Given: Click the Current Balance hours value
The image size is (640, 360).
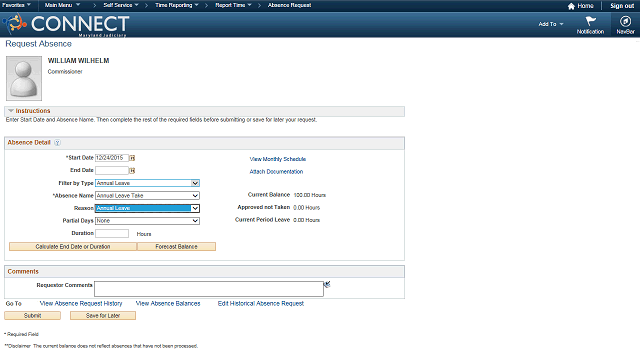Looking at the screenshot, I should [x=309, y=195].
